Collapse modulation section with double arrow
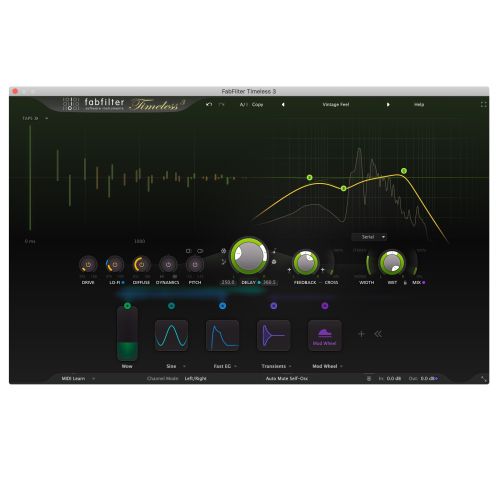 coord(378,334)
